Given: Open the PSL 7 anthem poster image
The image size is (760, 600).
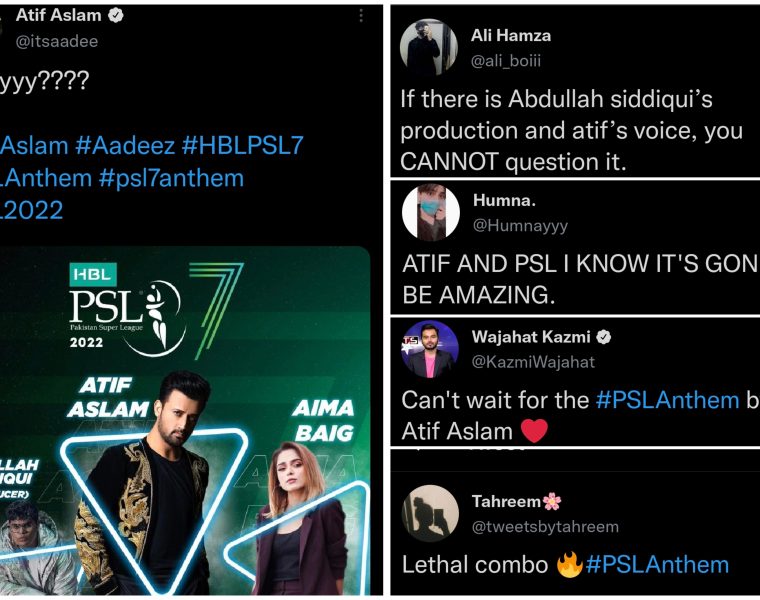Looking at the screenshot, I should pos(184,421).
